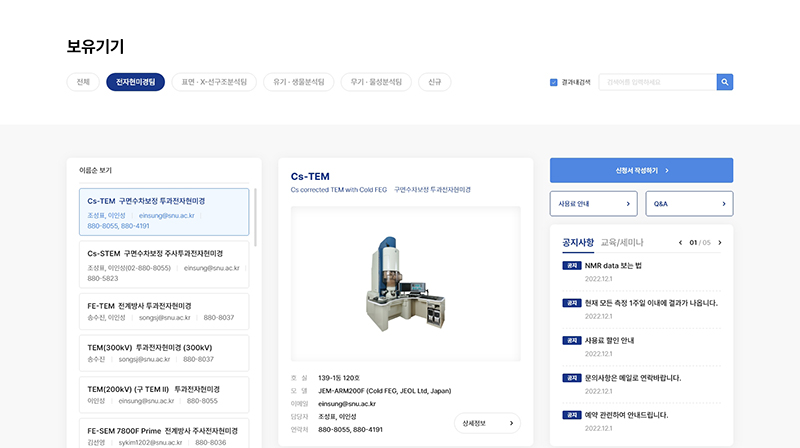
Task: Select the 전체 category filter
Action: point(83,82)
